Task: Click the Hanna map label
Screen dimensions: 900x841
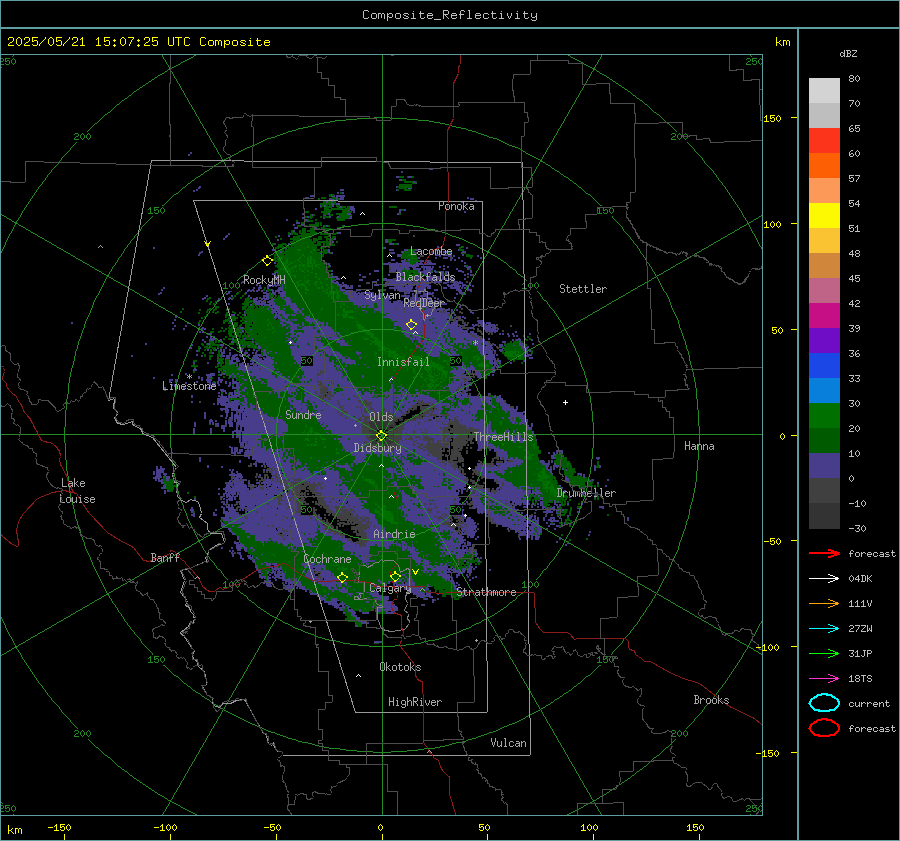Action: click(699, 446)
